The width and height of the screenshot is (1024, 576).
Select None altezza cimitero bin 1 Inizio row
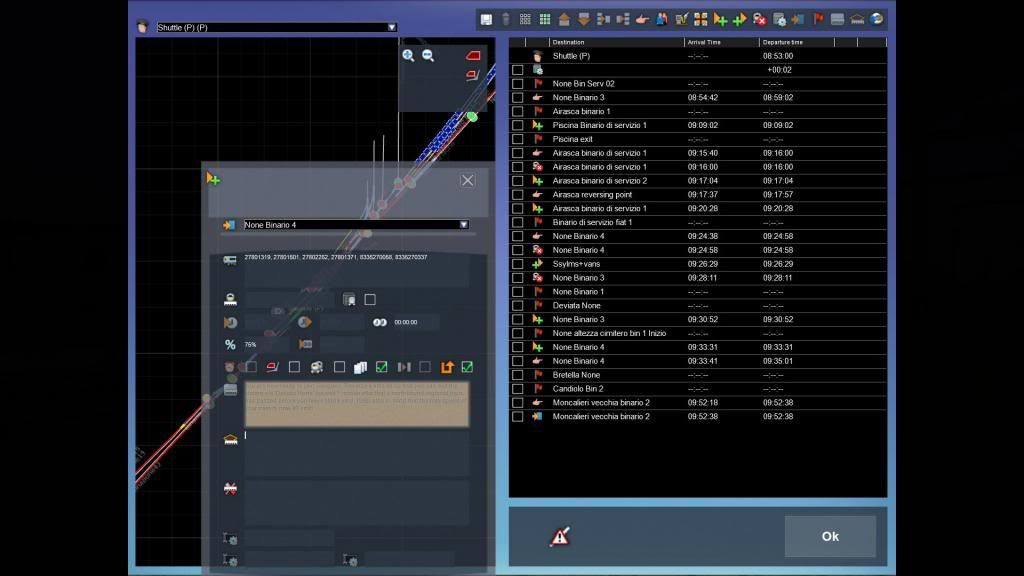point(697,334)
